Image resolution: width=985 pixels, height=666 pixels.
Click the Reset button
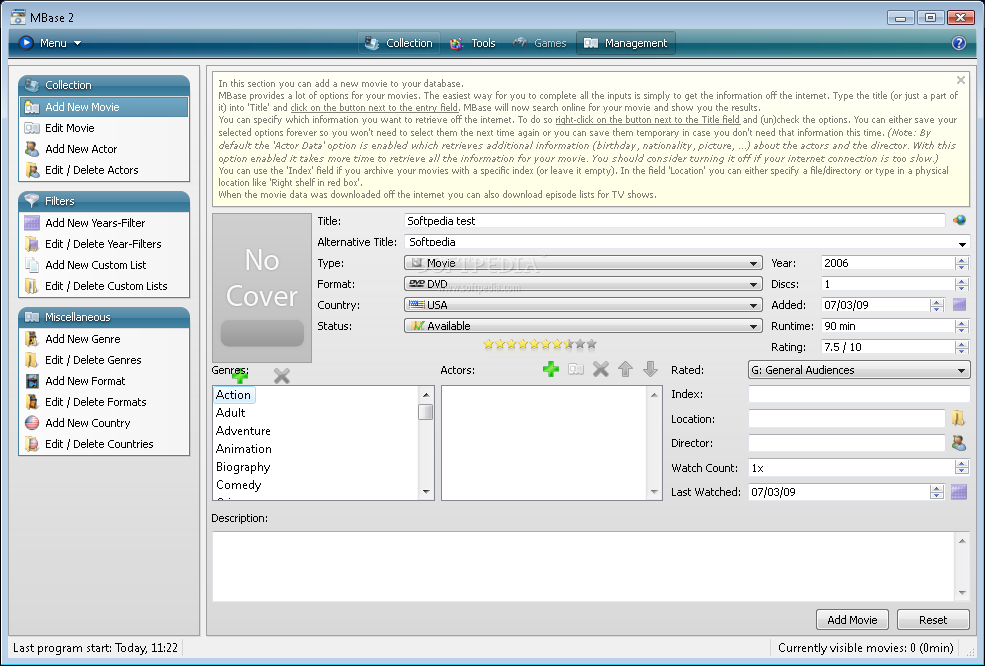coord(933,620)
